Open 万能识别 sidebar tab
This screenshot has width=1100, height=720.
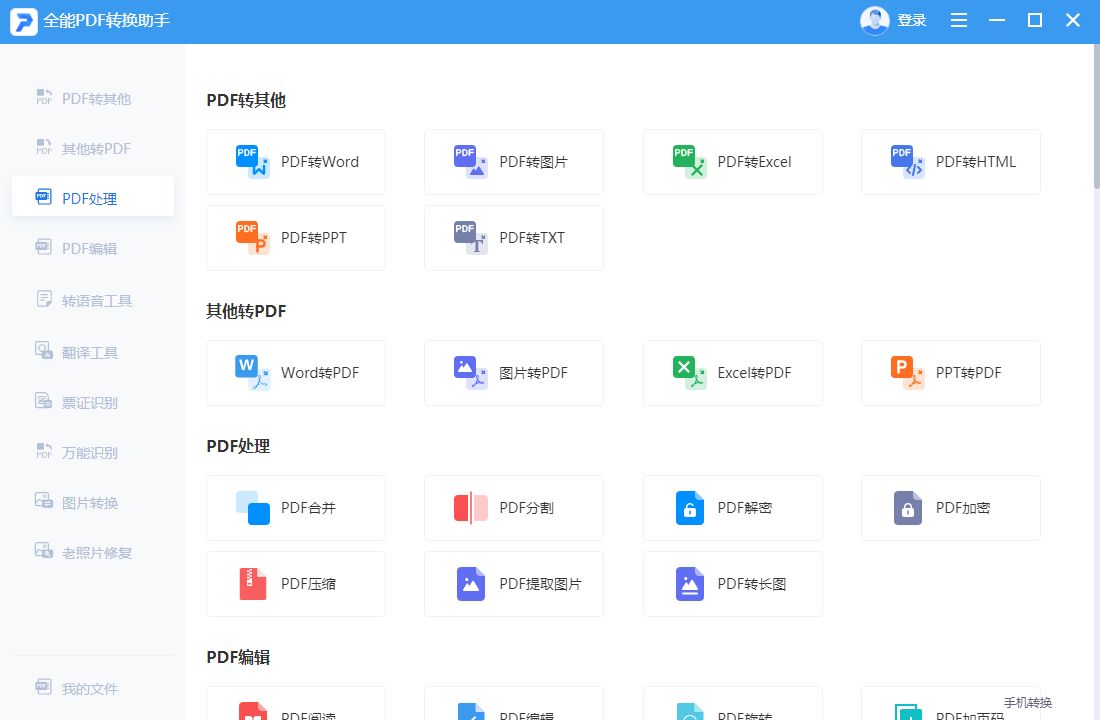(93, 453)
